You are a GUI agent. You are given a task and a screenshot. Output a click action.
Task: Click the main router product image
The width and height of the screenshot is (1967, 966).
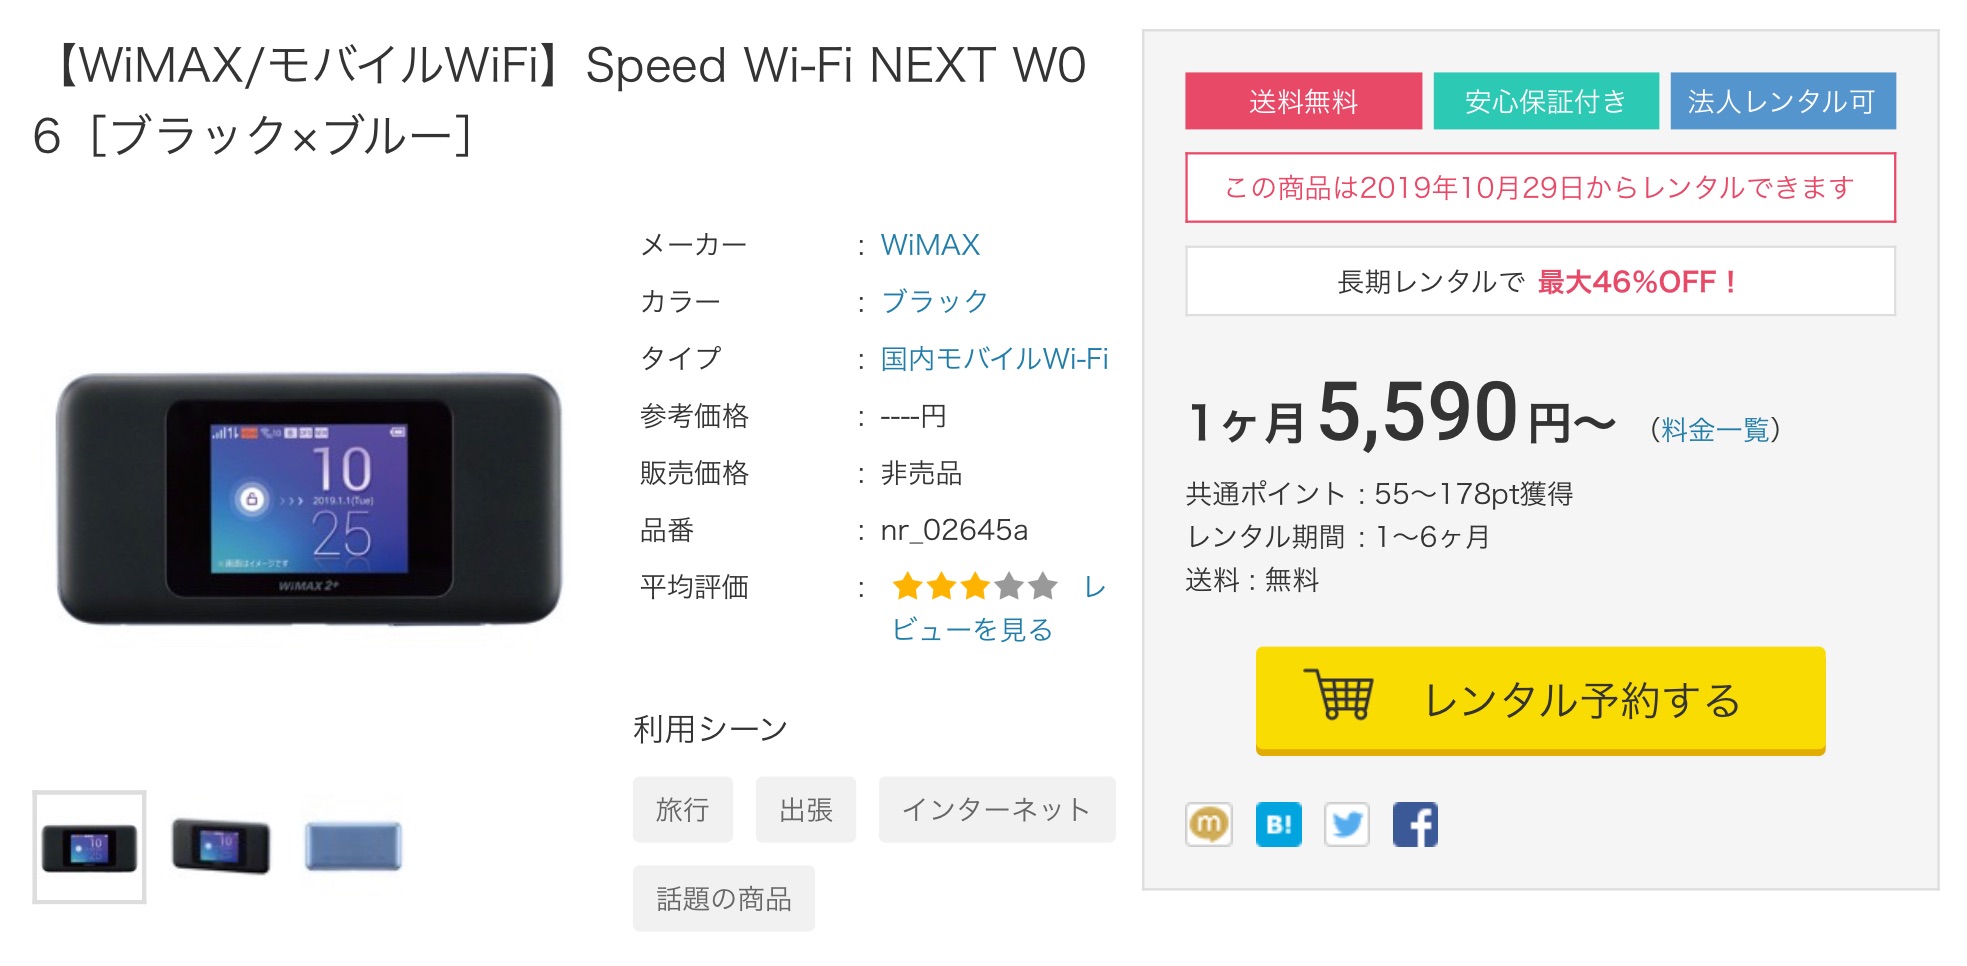[309, 500]
